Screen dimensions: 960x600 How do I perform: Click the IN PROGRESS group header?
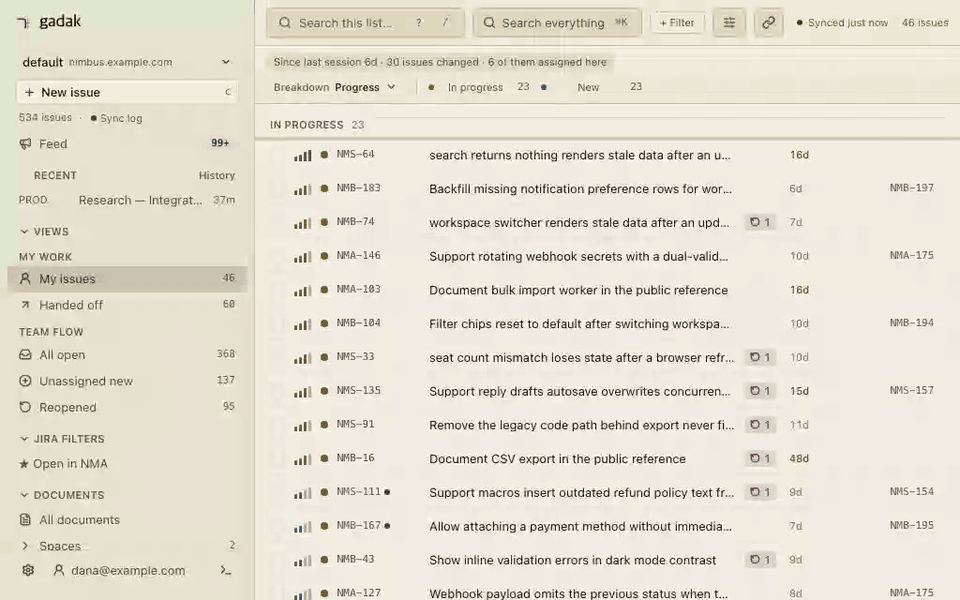click(317, 125)
